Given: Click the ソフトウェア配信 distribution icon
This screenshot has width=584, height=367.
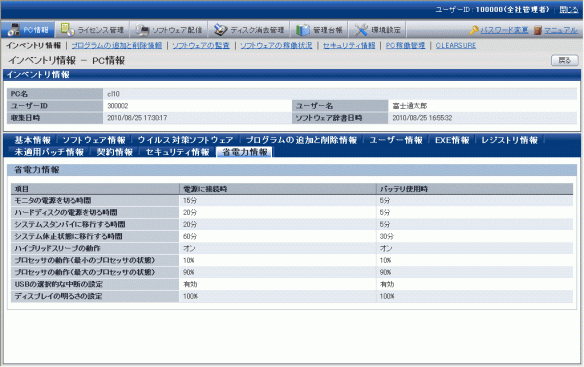Looking at the screenshot, I should (142, 30).
